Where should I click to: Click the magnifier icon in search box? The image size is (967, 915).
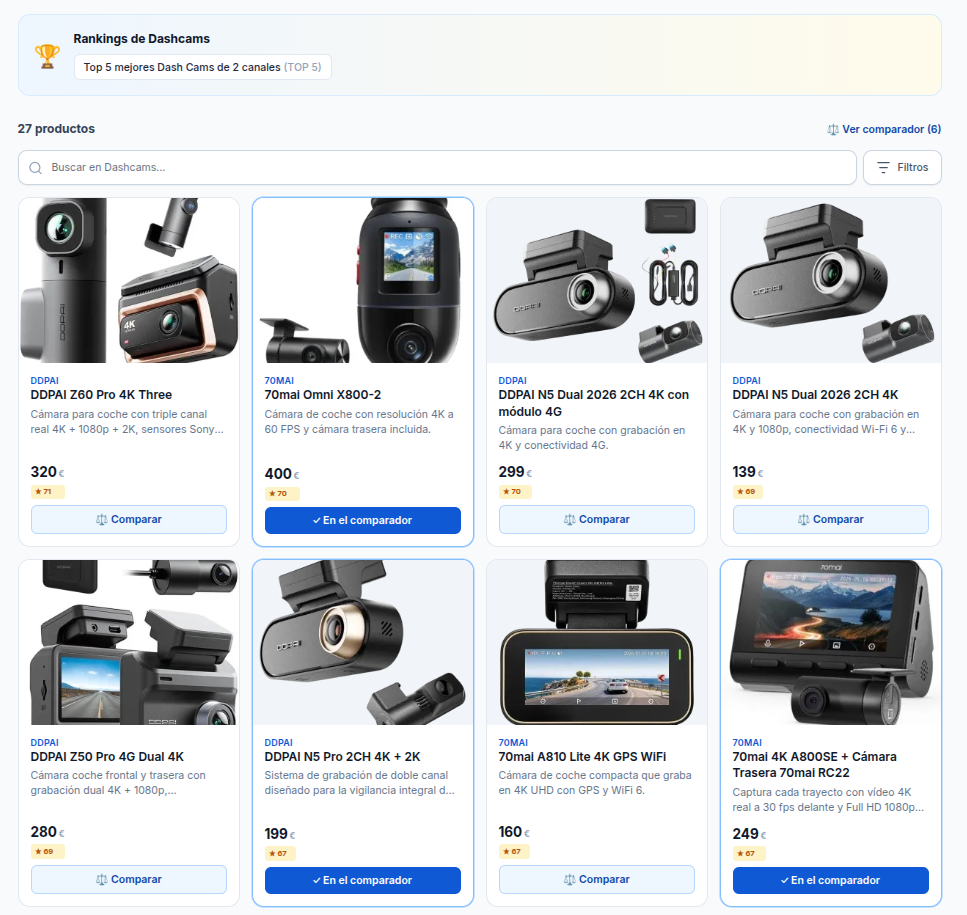36,168
